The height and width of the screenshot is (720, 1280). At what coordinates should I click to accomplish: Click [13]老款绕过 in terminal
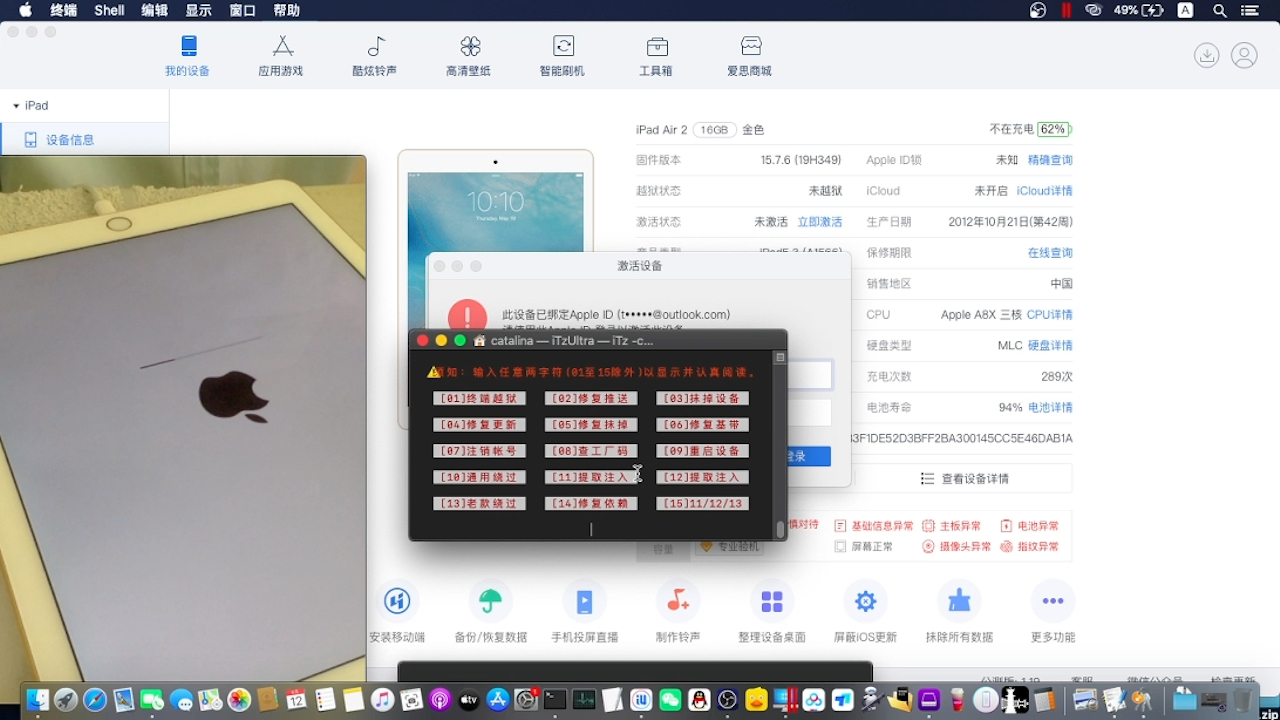pyautogui.click(x=480, y=504)
